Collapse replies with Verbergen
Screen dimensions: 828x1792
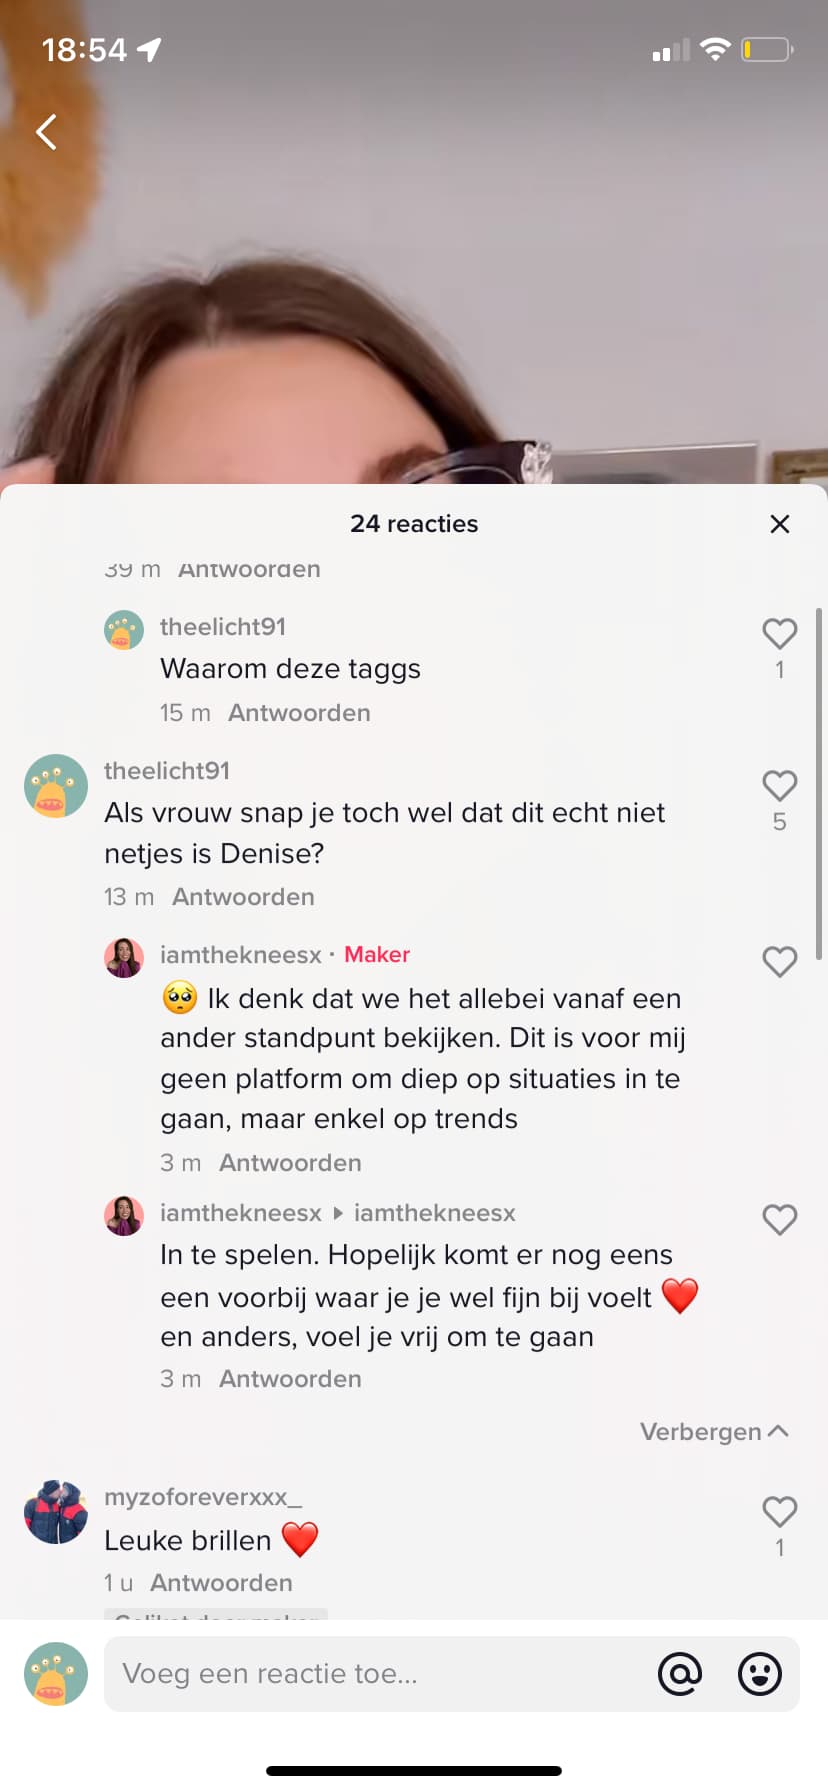pos(714,1432)
